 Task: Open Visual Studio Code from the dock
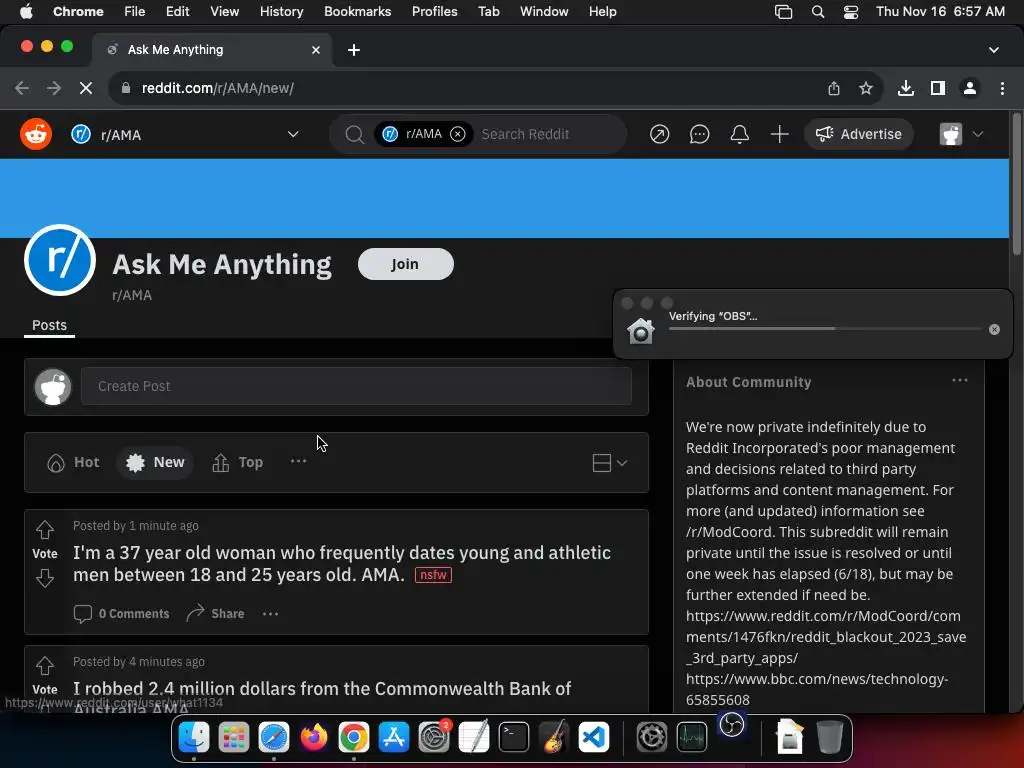[594, 738]
